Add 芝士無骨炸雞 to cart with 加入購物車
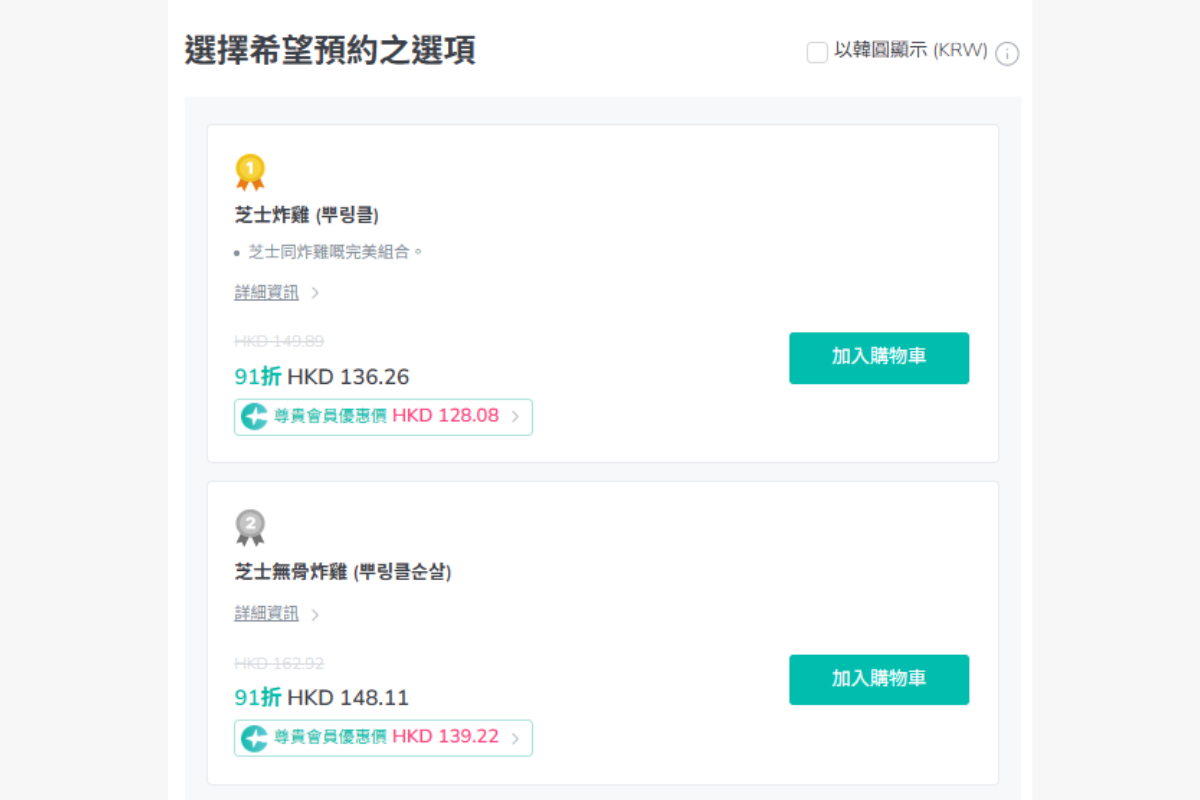The height and width of the screenshot is (800, 1200). (879, 680)
